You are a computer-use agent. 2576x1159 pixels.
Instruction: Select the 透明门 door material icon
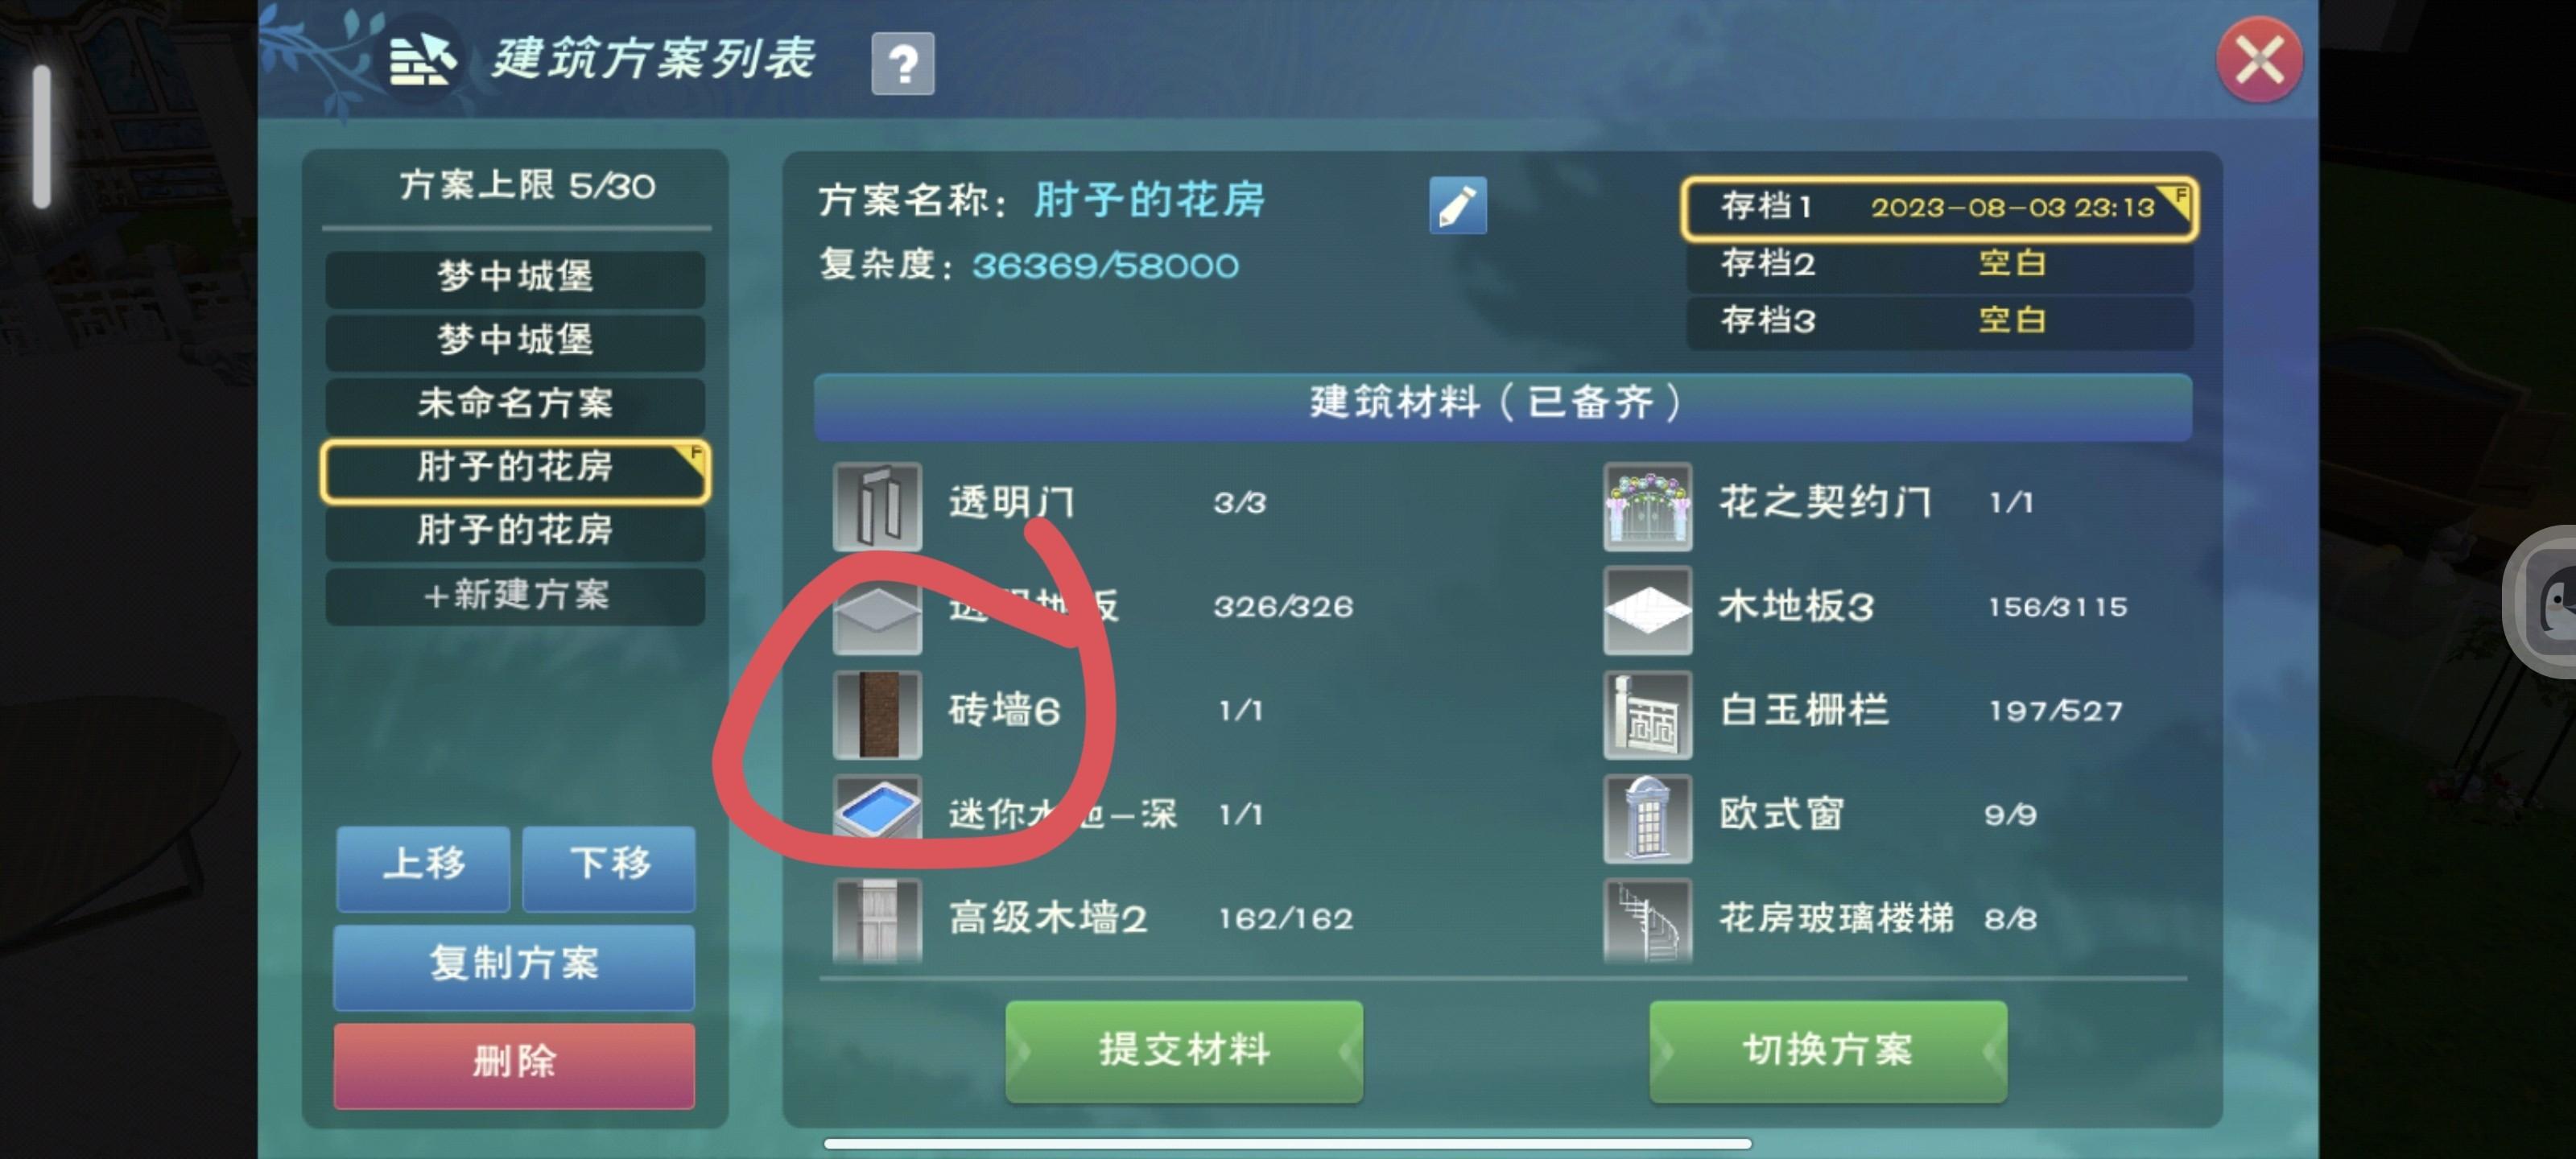(876, 506)
